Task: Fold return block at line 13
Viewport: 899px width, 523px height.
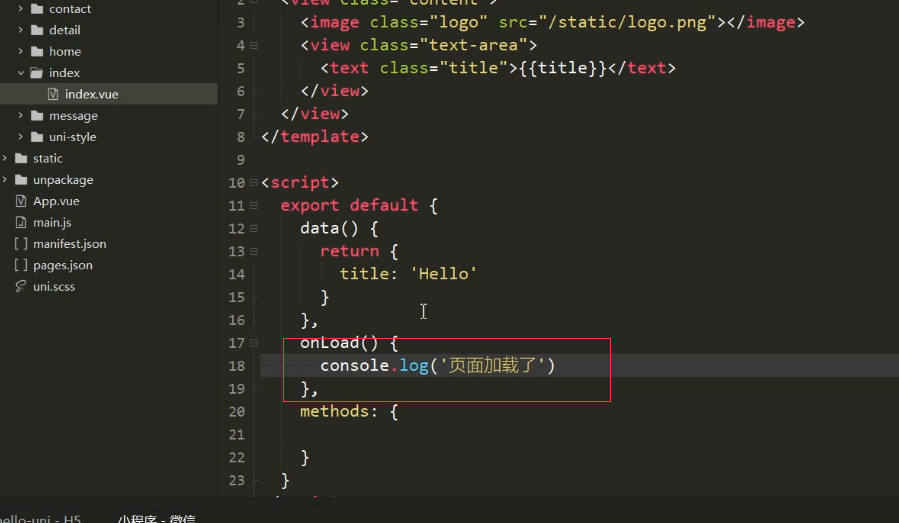Action: (x=253, y=251)
